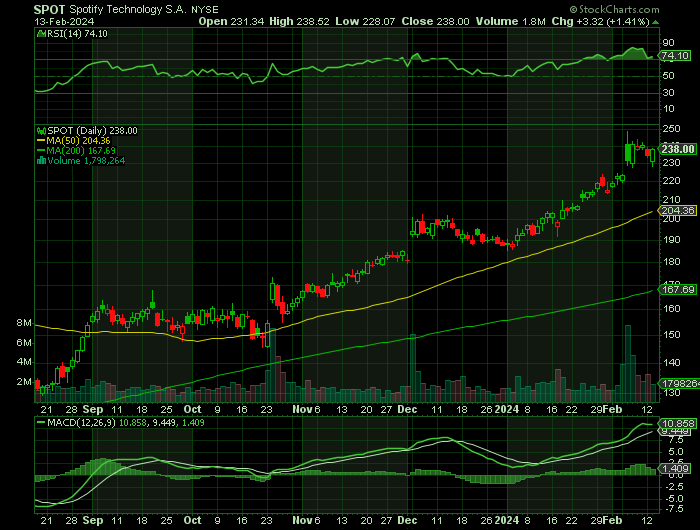Click the Nov label under the MACD panel

pos(302,520)
